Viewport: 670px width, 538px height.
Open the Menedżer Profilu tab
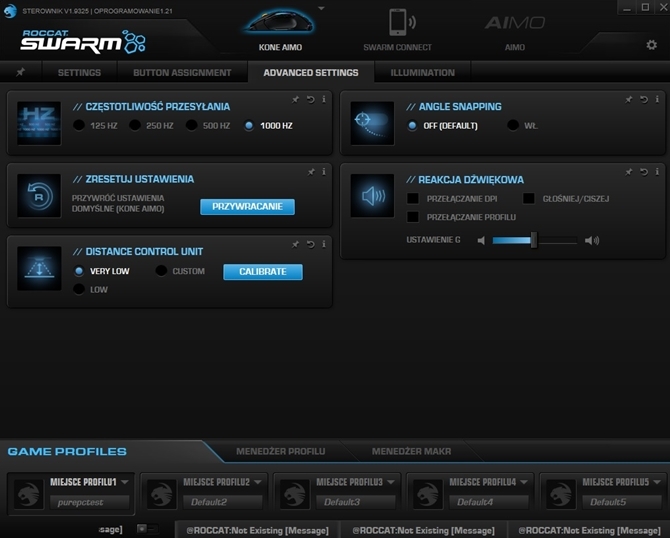281,451
